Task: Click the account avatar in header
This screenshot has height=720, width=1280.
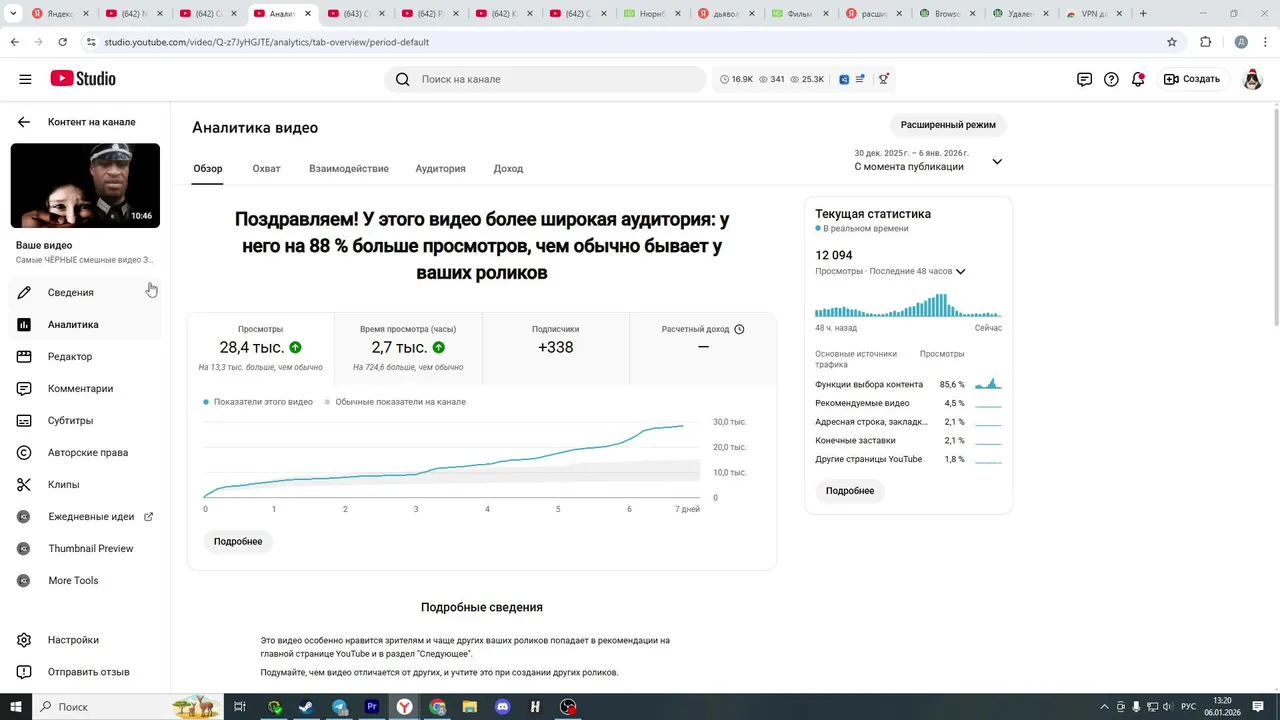Action: coord(1252,79)
